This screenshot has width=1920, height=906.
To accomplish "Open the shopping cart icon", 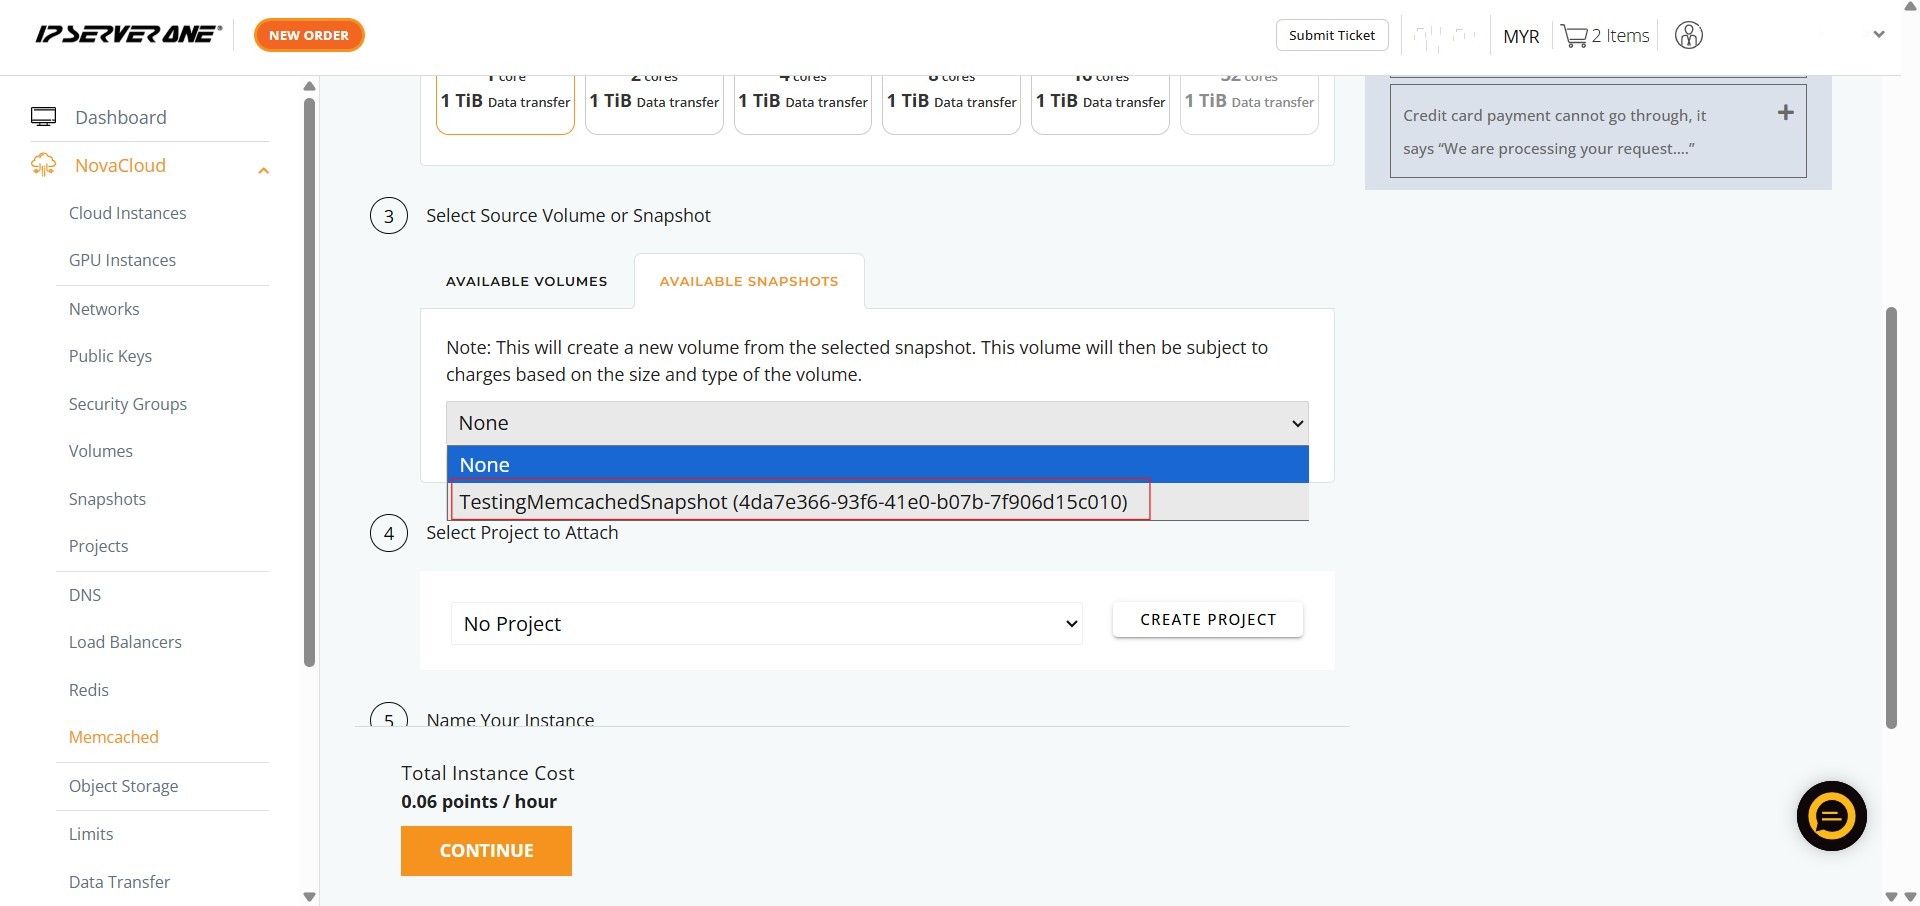I will [1574, 36].
